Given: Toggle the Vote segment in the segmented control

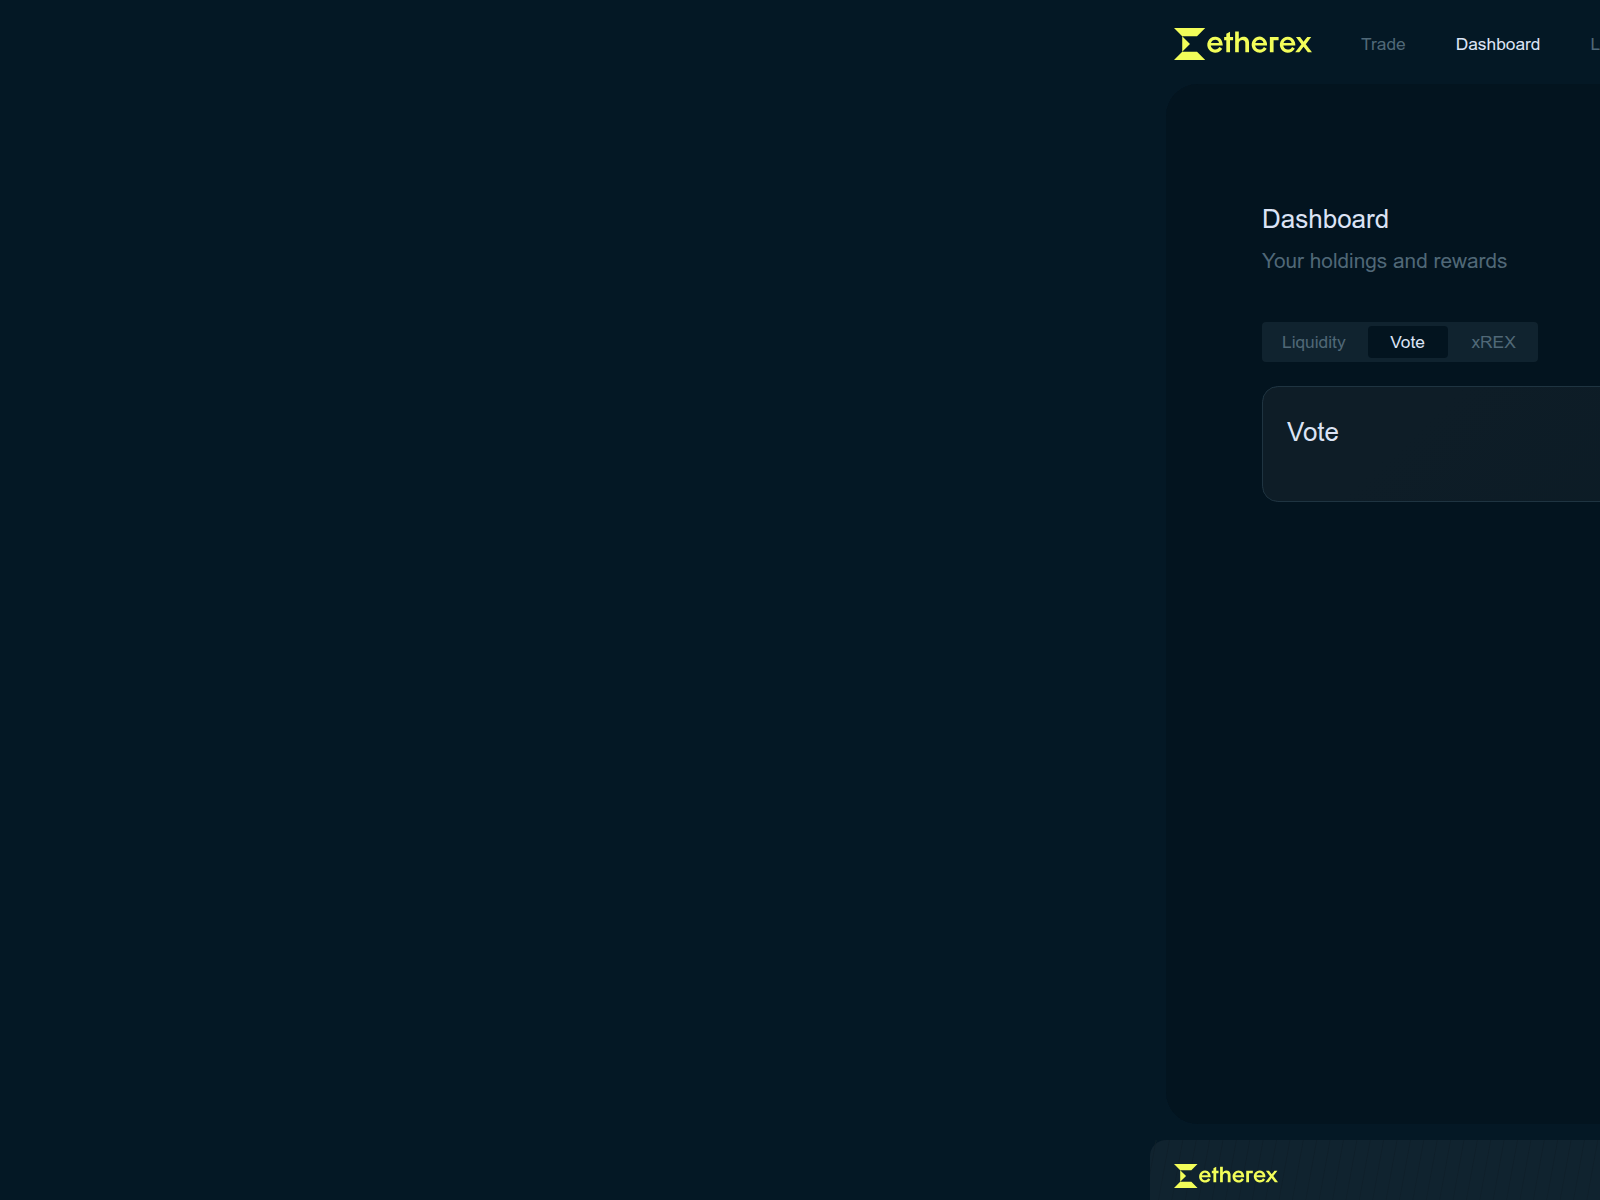Looking at the screenshot, I should tap(1407, 342).
